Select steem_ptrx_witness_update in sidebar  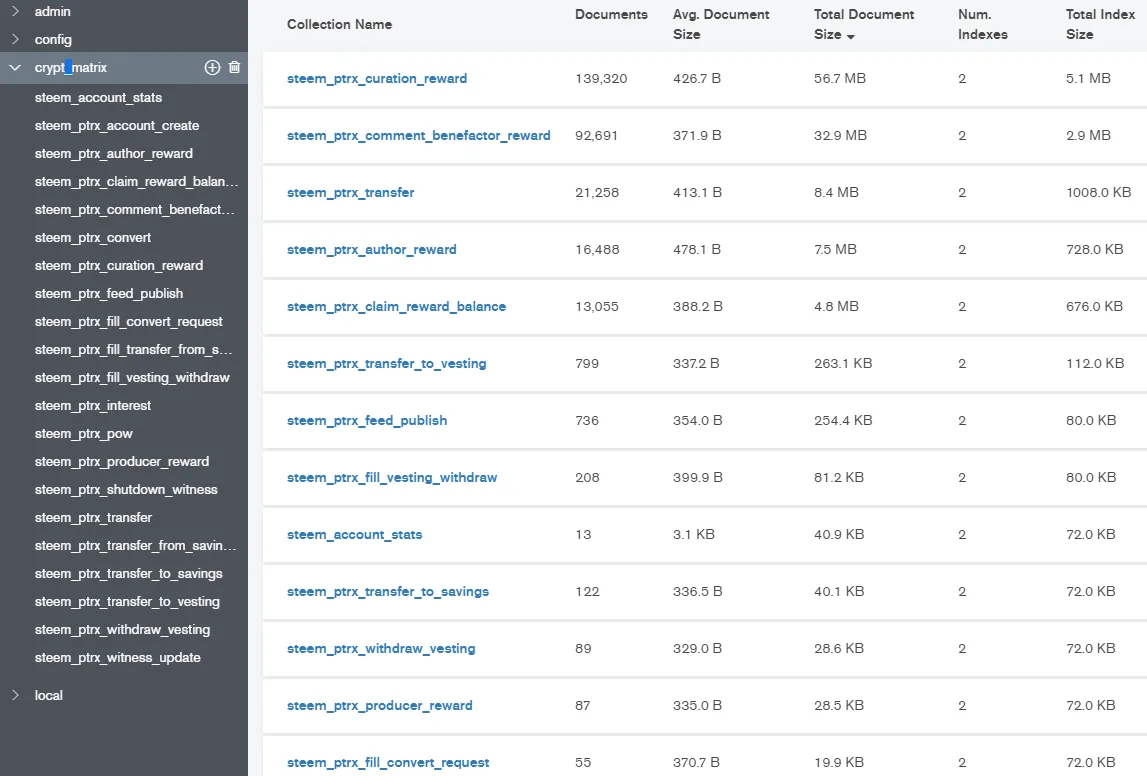pos(117,658)
